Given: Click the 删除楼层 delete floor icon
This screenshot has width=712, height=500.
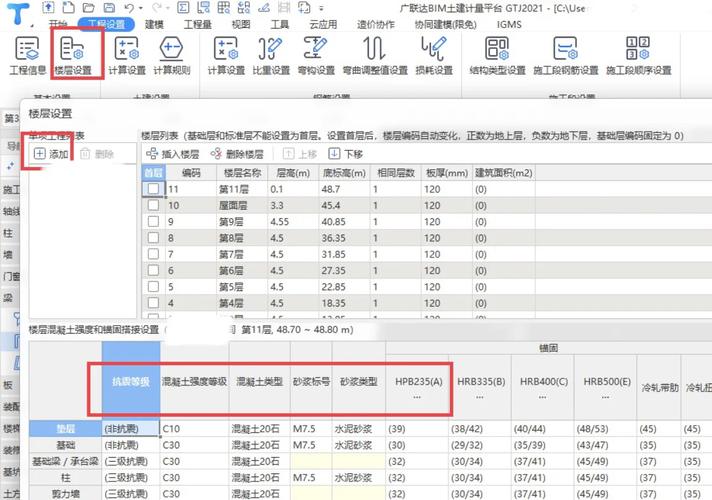Looking at the screenshot, I should point(216,154).
